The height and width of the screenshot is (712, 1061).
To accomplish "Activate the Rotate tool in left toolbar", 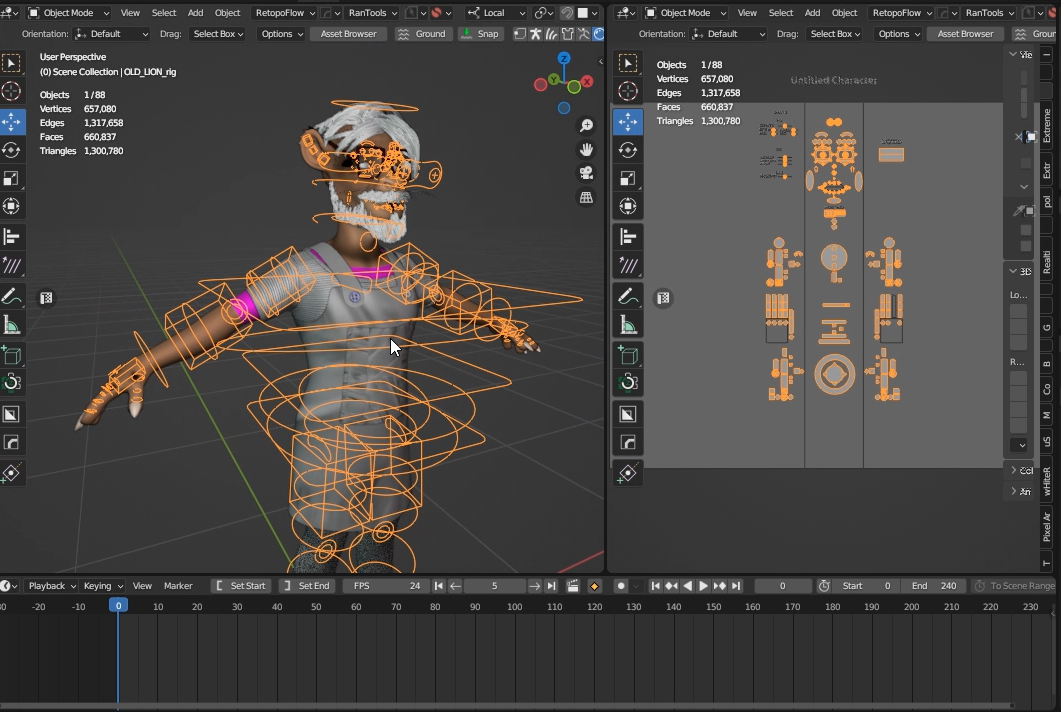I will [11, 150].
